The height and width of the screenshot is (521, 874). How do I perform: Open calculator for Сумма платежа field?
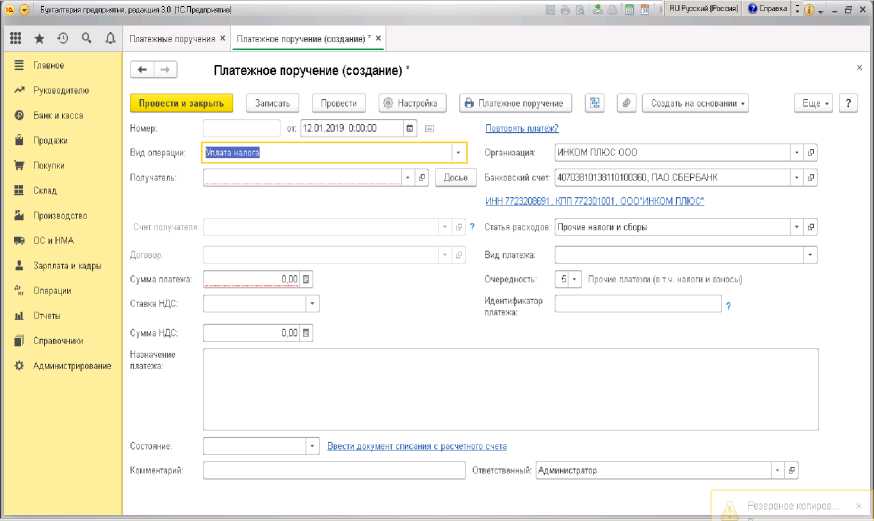pos(307,279)
